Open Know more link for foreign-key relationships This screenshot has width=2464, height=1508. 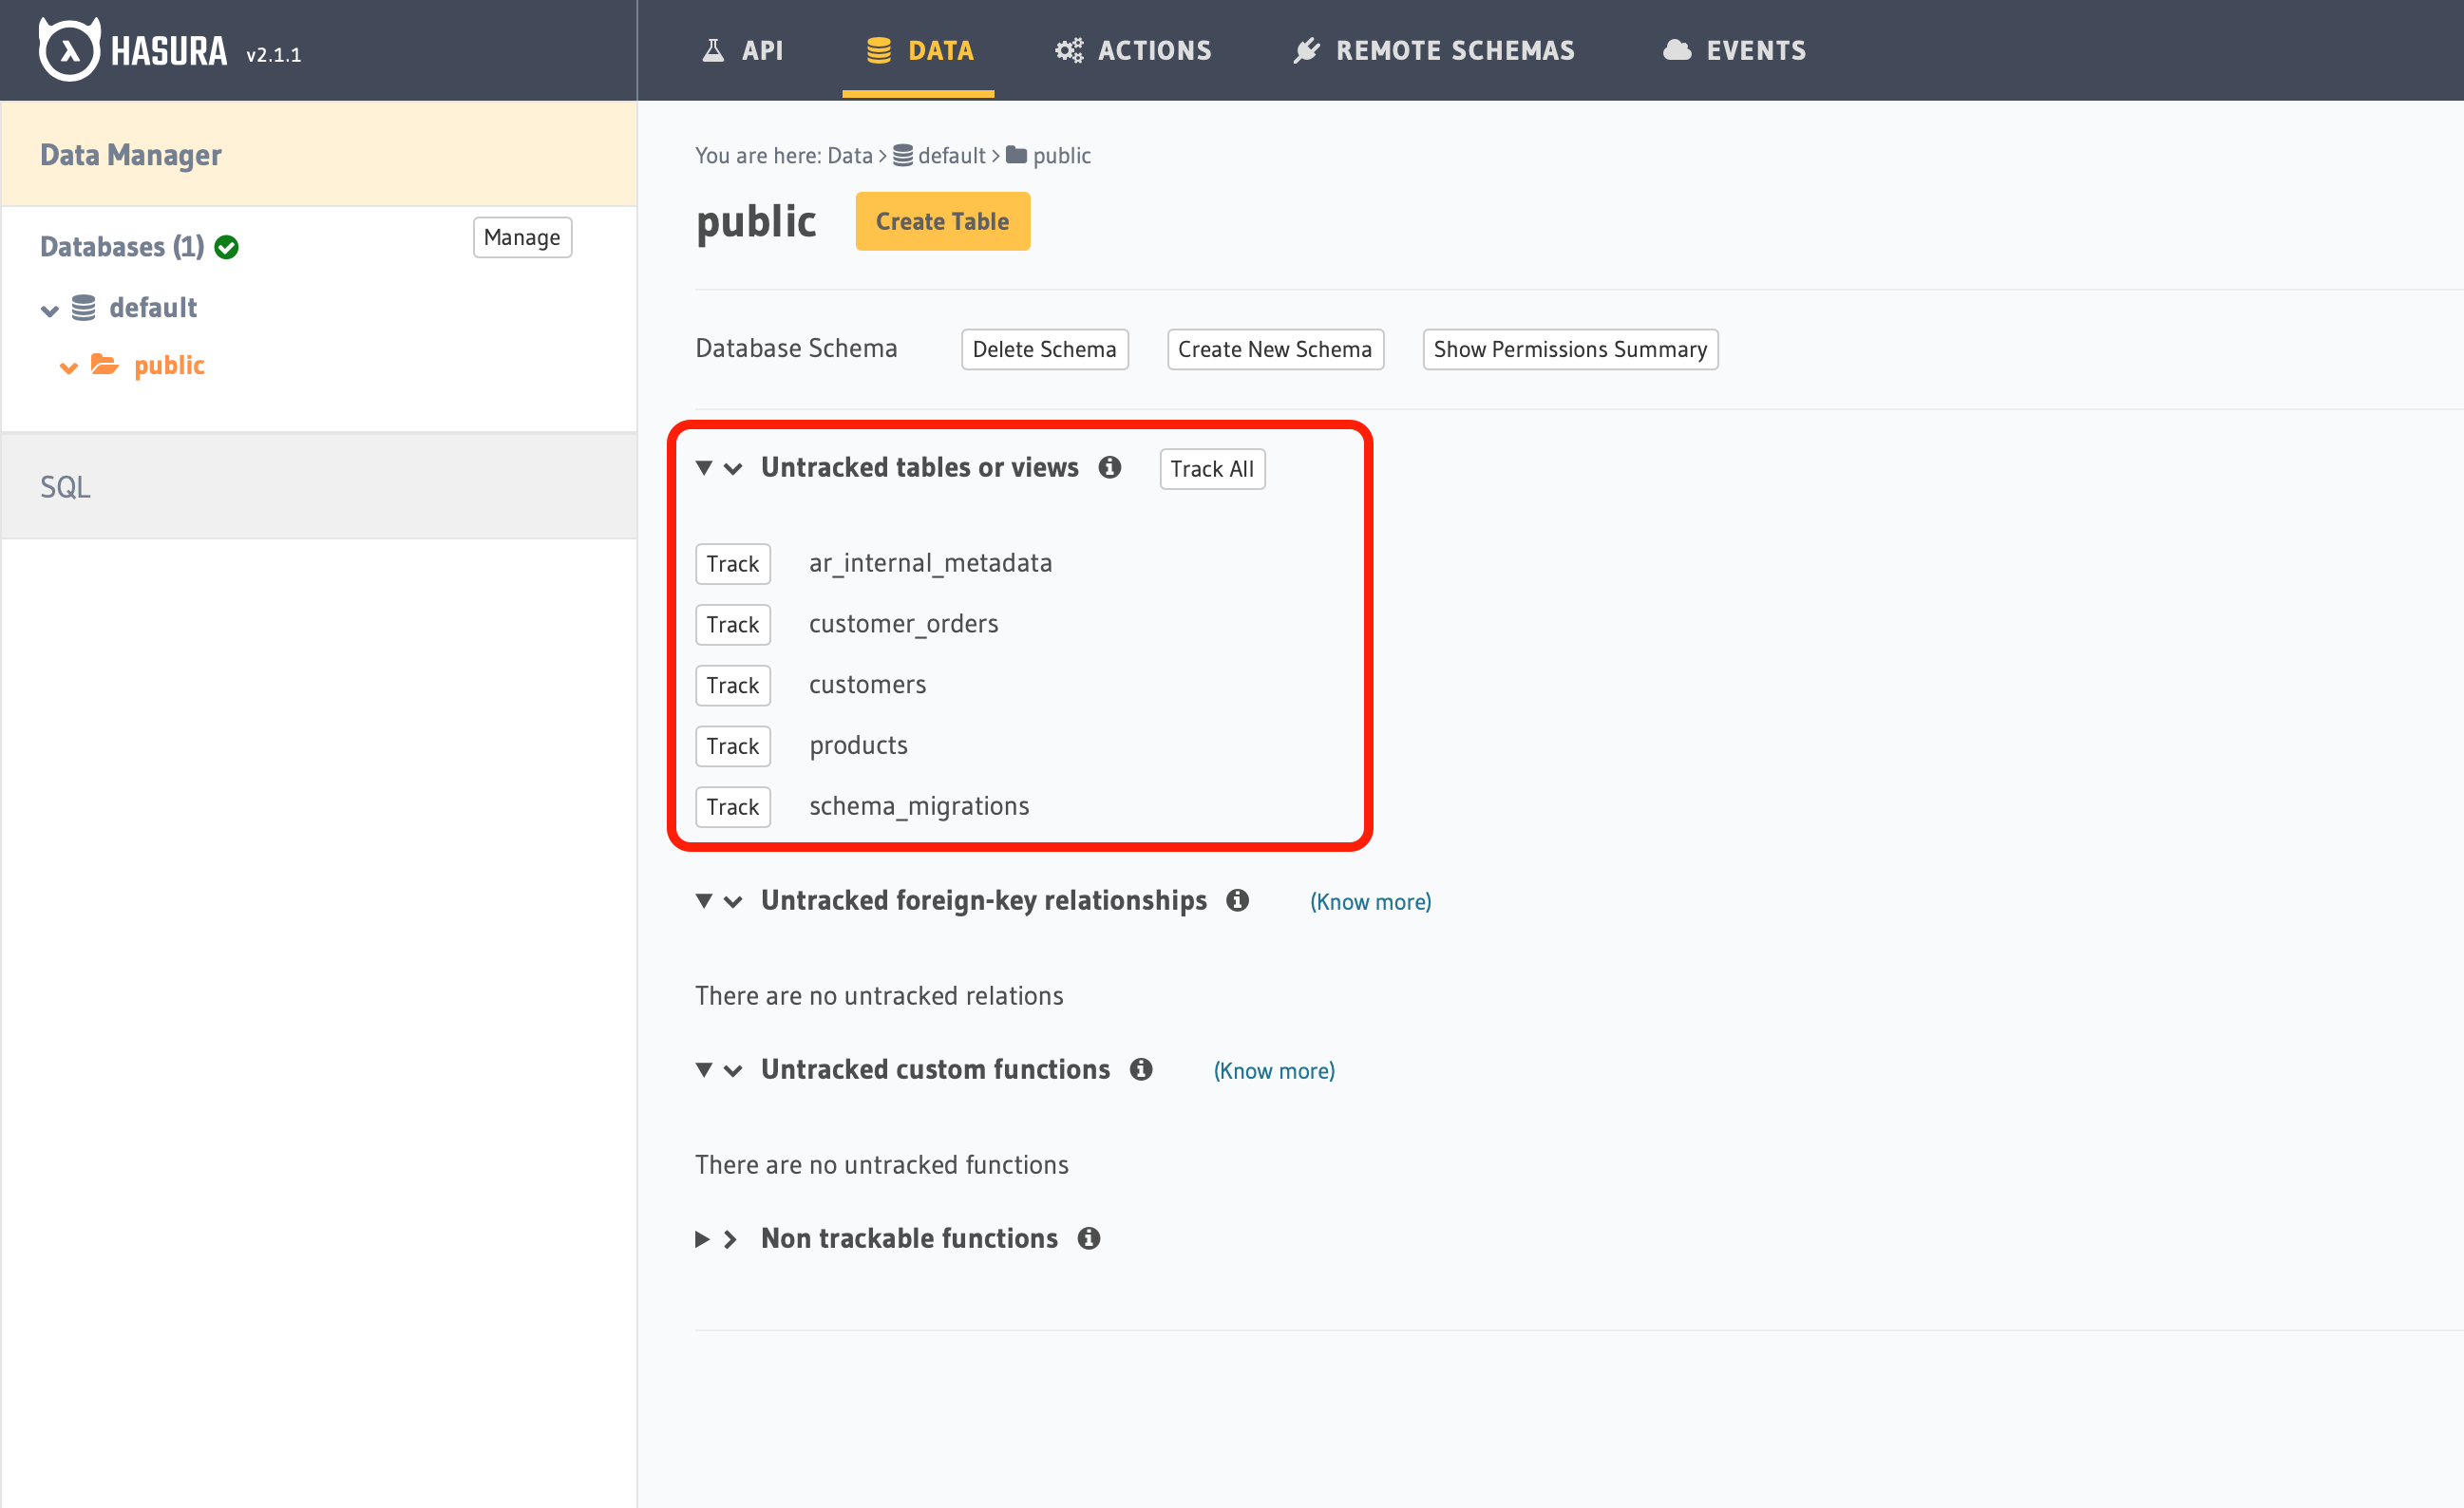click(1370, 902)
